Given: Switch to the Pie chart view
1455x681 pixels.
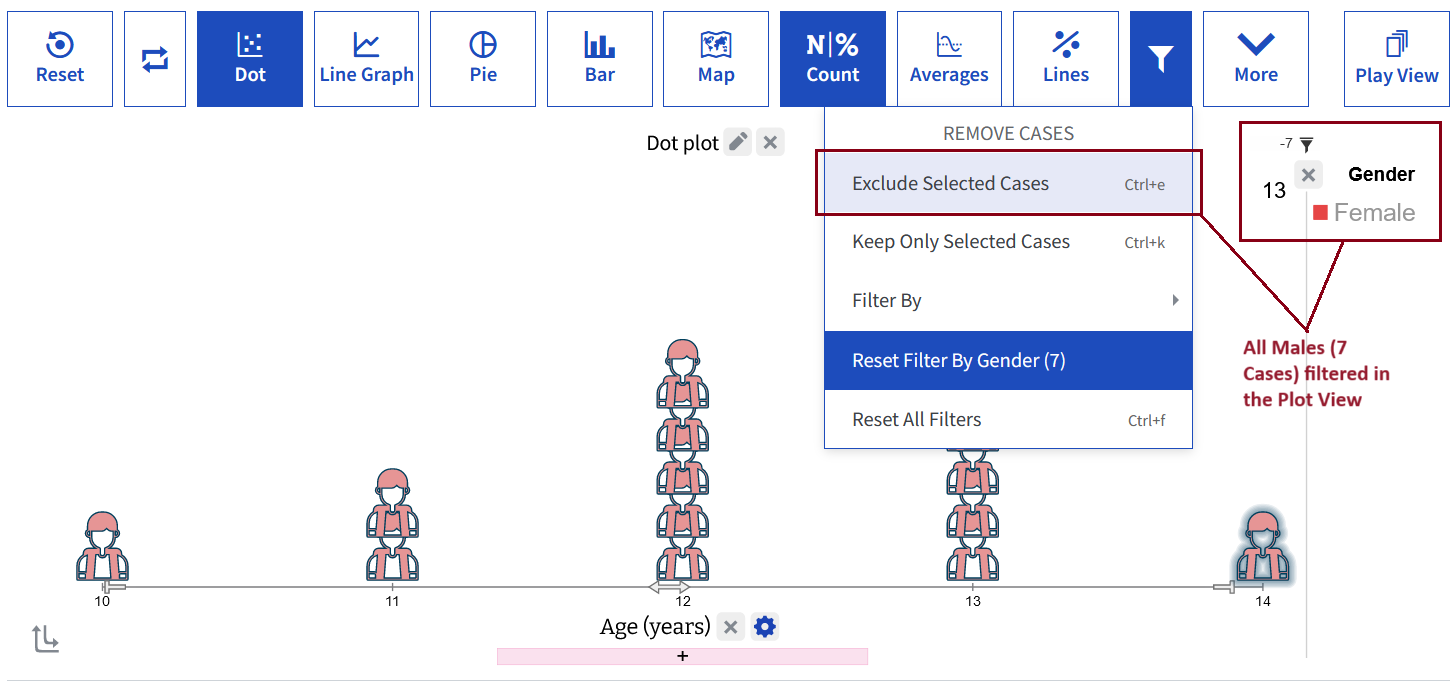Looking at the screenshot, I should tap(483, 59).
